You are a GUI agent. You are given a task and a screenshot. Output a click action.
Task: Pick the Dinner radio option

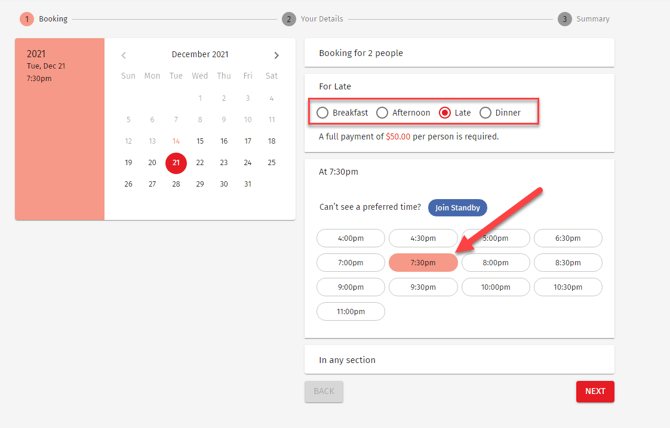coord(485,113)
